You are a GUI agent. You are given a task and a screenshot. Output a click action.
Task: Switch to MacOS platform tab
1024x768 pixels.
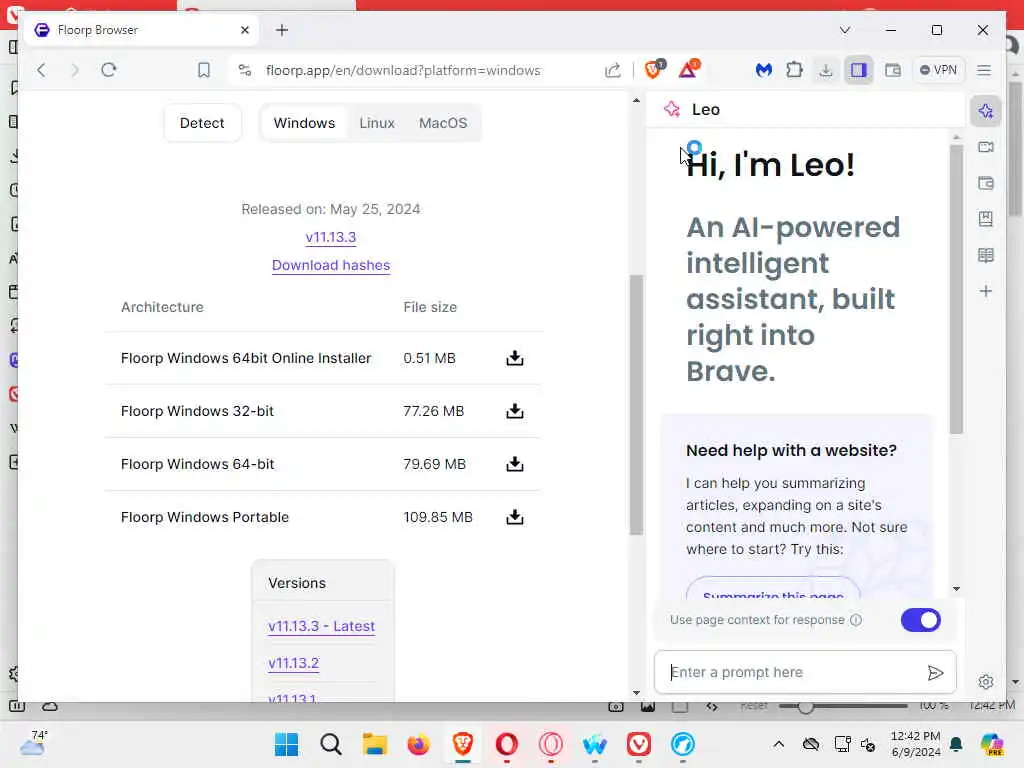pyautogui.click(x=443, y=123)
